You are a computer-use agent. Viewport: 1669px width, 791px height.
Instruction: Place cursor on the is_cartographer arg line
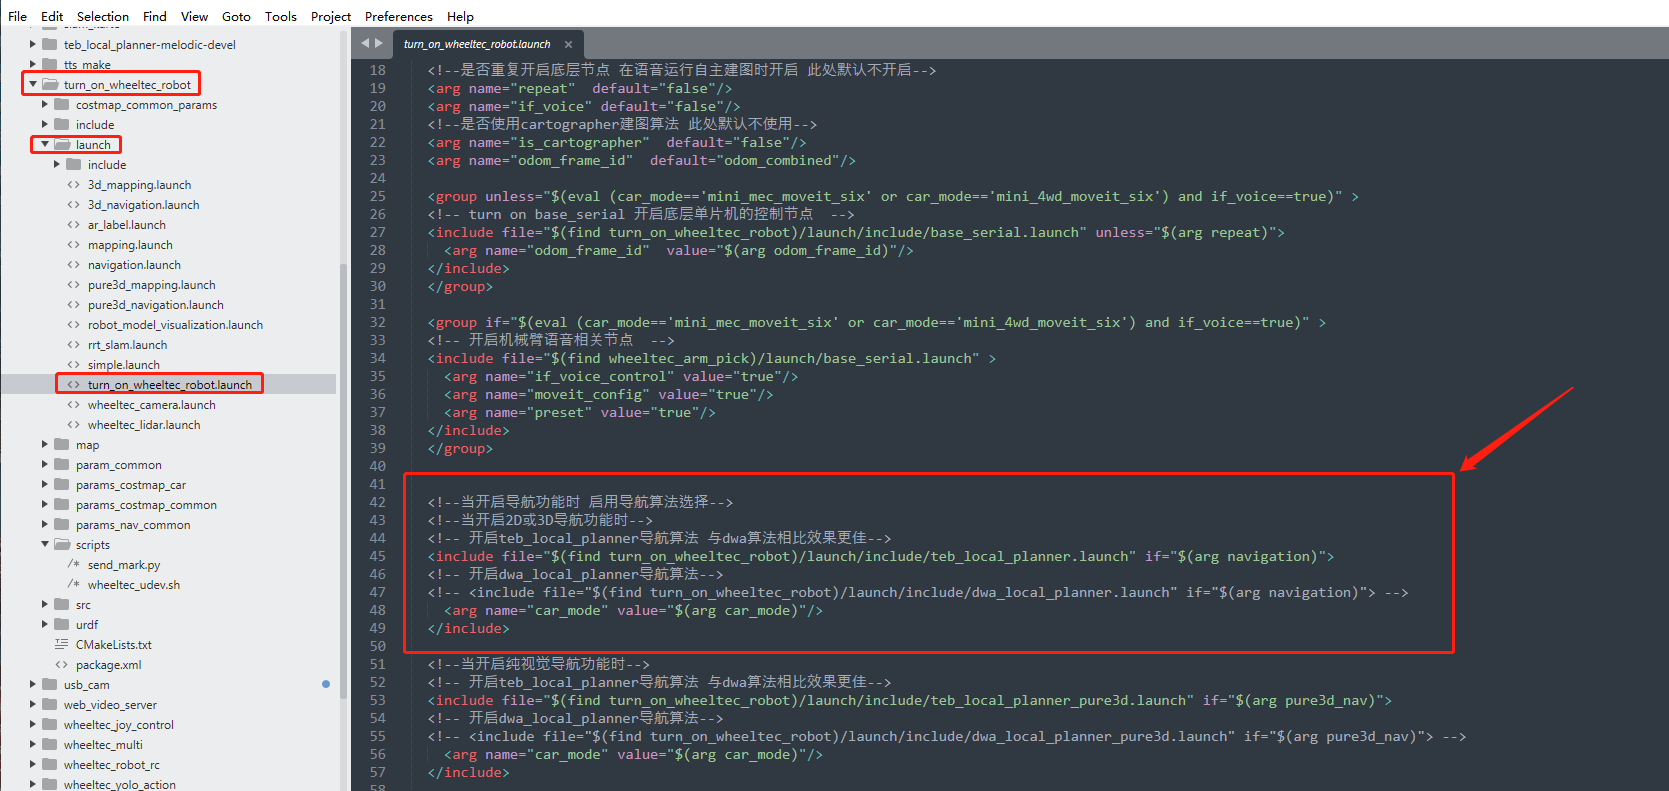click(x=617, y=142)
